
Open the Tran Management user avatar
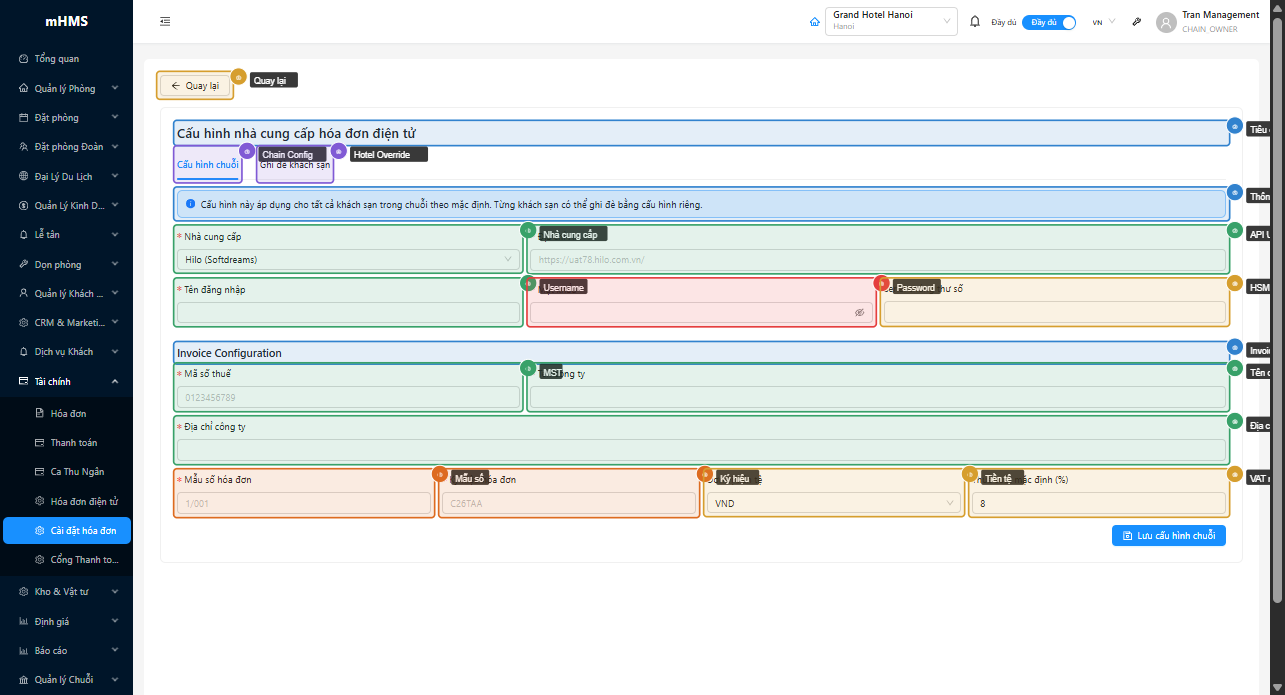point(1165,22)
